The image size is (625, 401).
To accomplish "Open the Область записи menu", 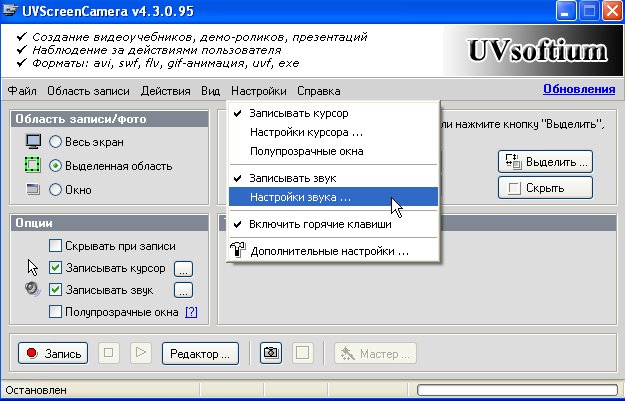I will [x=88, y=91].
